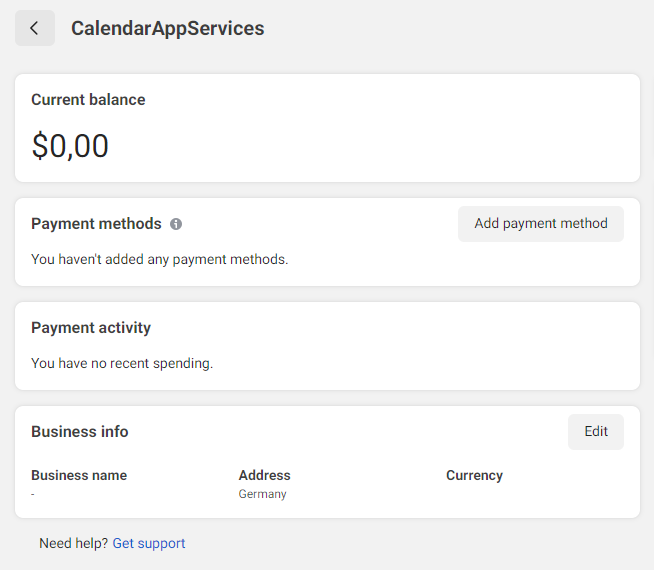Select the Germany address value

click(262, 494)
